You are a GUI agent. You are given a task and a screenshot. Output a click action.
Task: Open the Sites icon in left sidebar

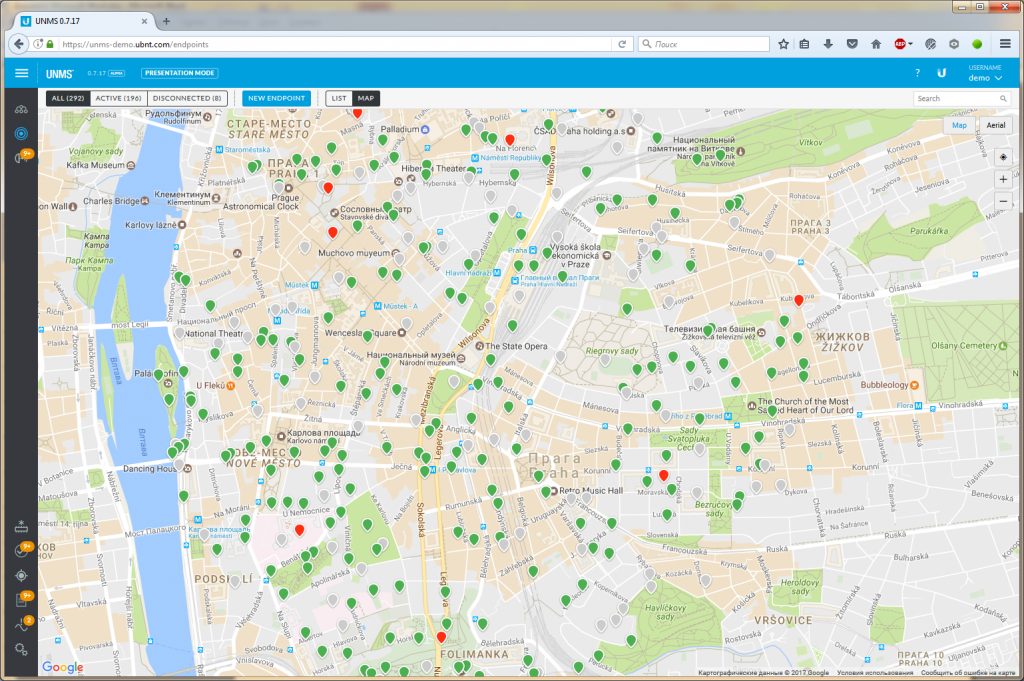click(x=21, y=109)
